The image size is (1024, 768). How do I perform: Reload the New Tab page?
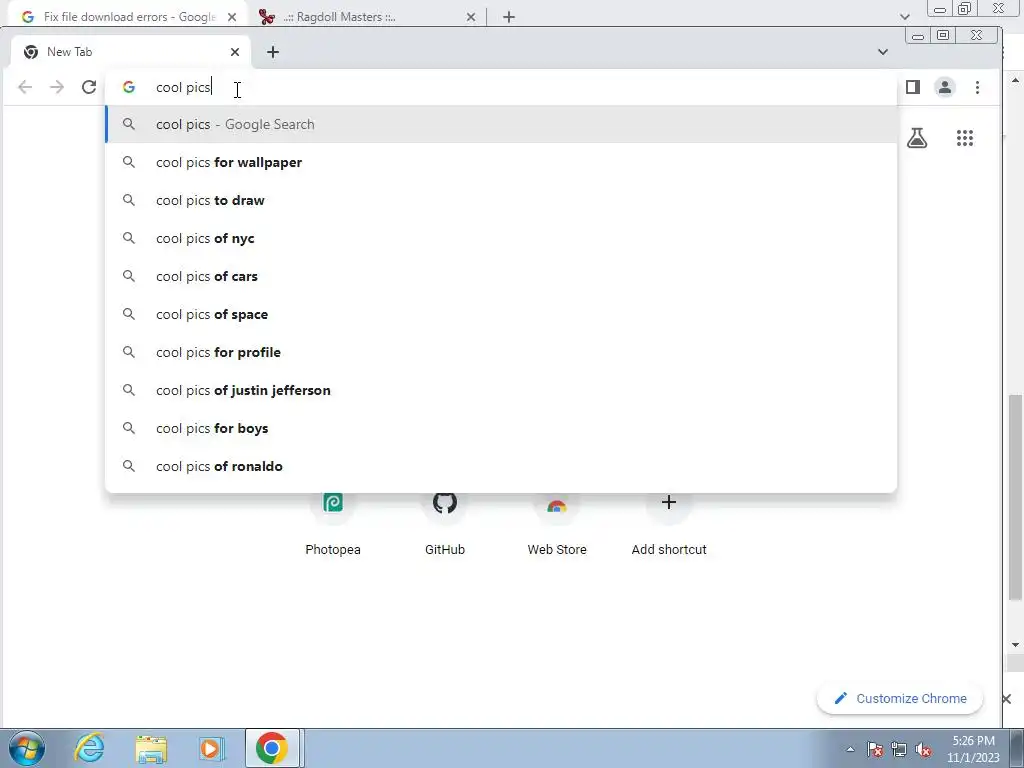(89, 87)
